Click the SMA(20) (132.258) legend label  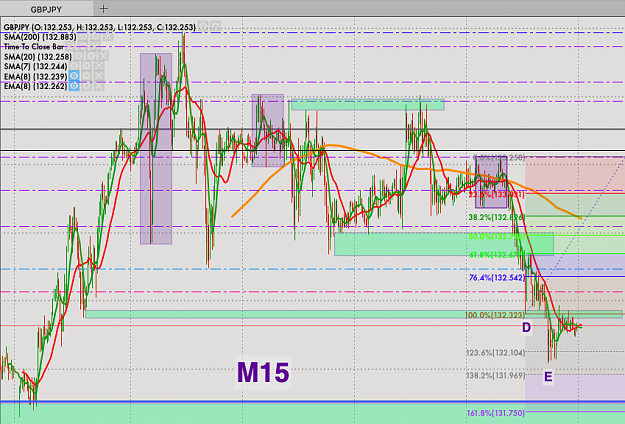[x=38, y=57]
